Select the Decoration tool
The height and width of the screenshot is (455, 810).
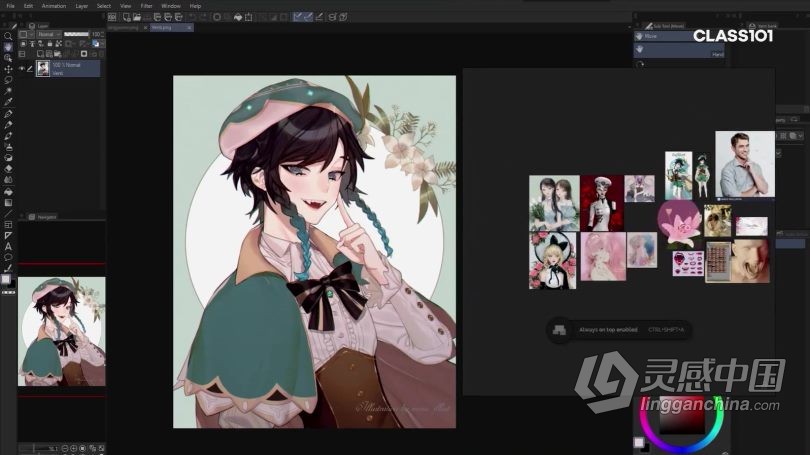(8, 158)
